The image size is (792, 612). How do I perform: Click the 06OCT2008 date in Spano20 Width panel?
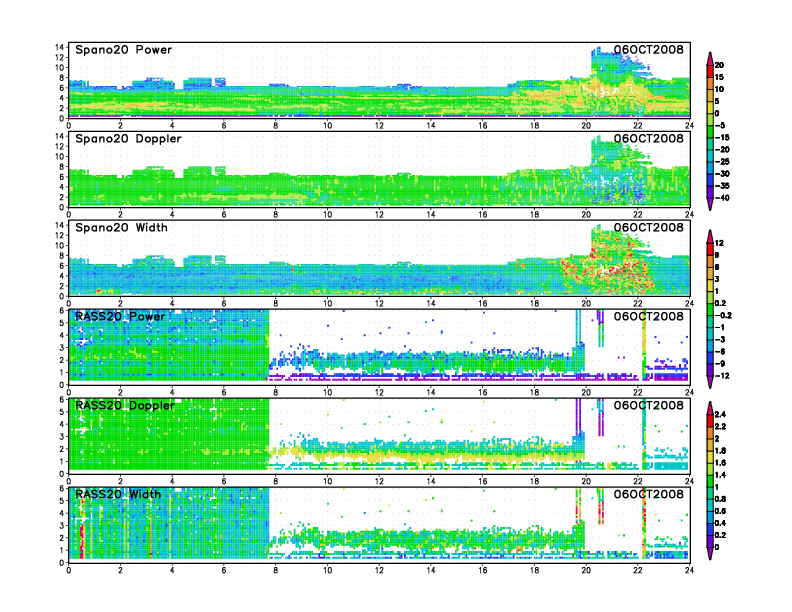649,227
